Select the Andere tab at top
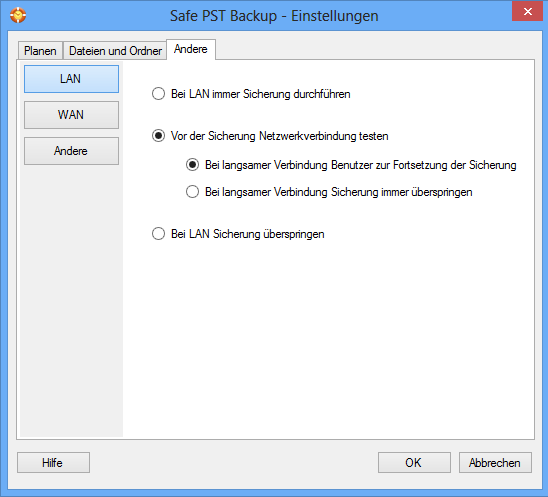The image size is (548, 497). pos(191,49)
